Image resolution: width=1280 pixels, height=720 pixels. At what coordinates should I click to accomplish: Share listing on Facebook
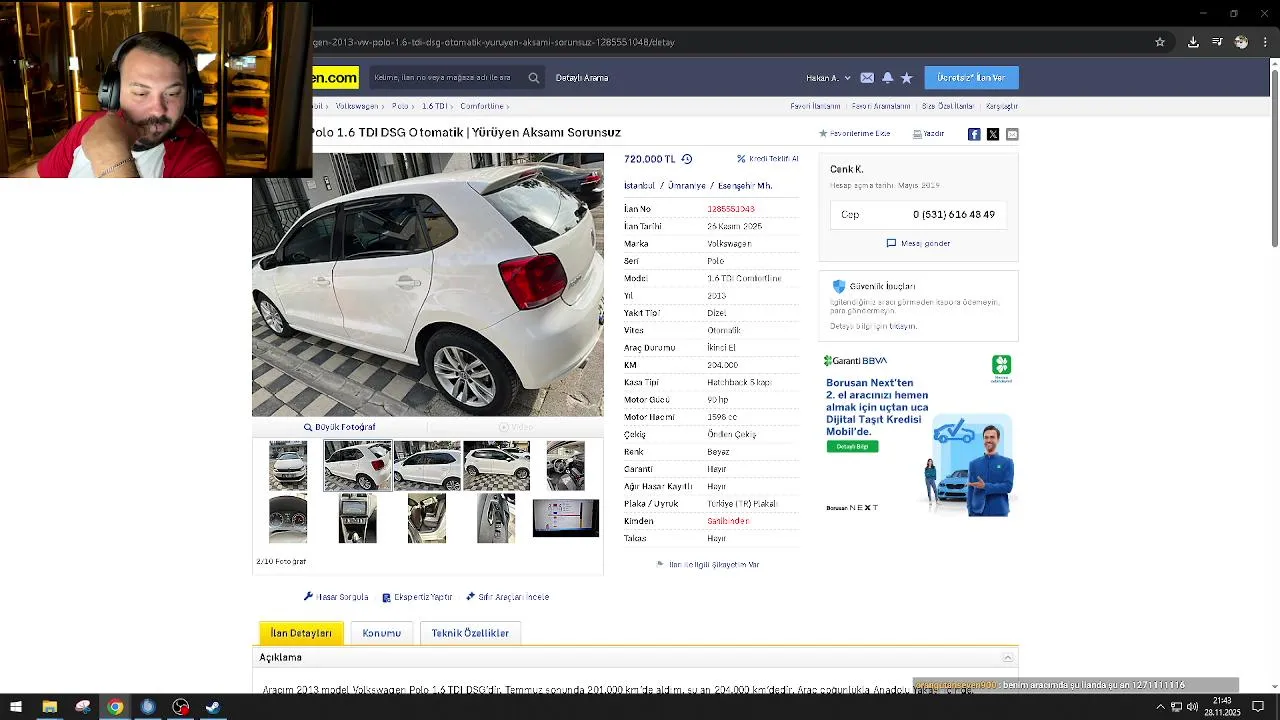click(x=974, y=134)
